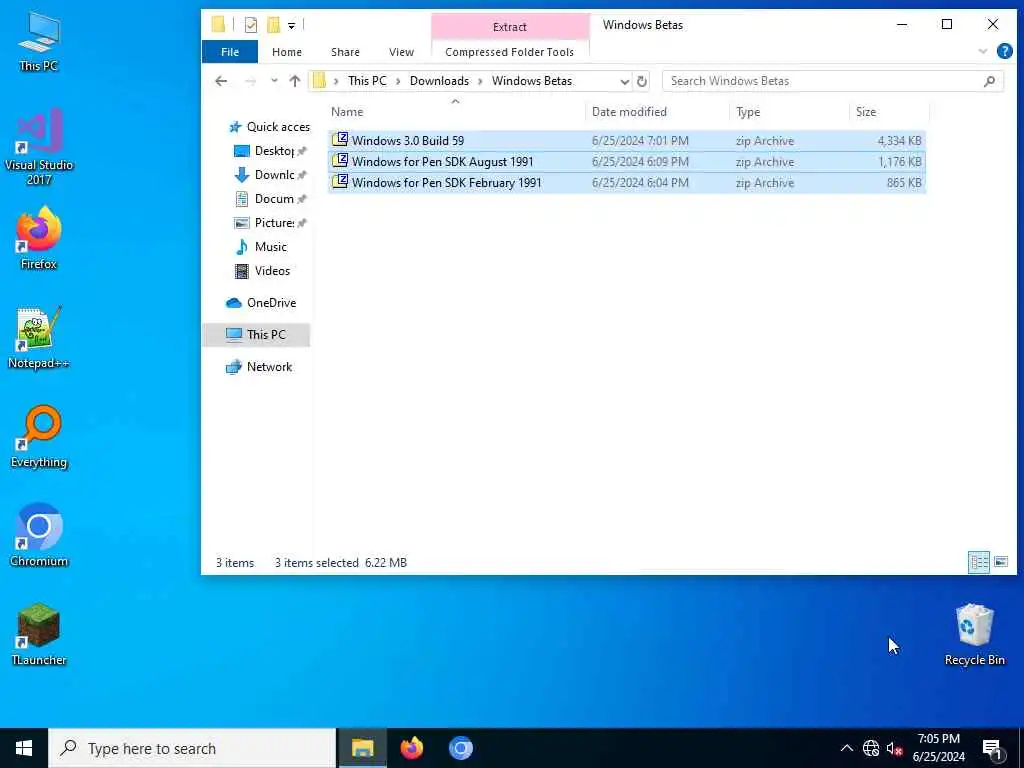Click File Explorer taskbar icon
Screen dimensions: 1024x768
tap(362, 748)
